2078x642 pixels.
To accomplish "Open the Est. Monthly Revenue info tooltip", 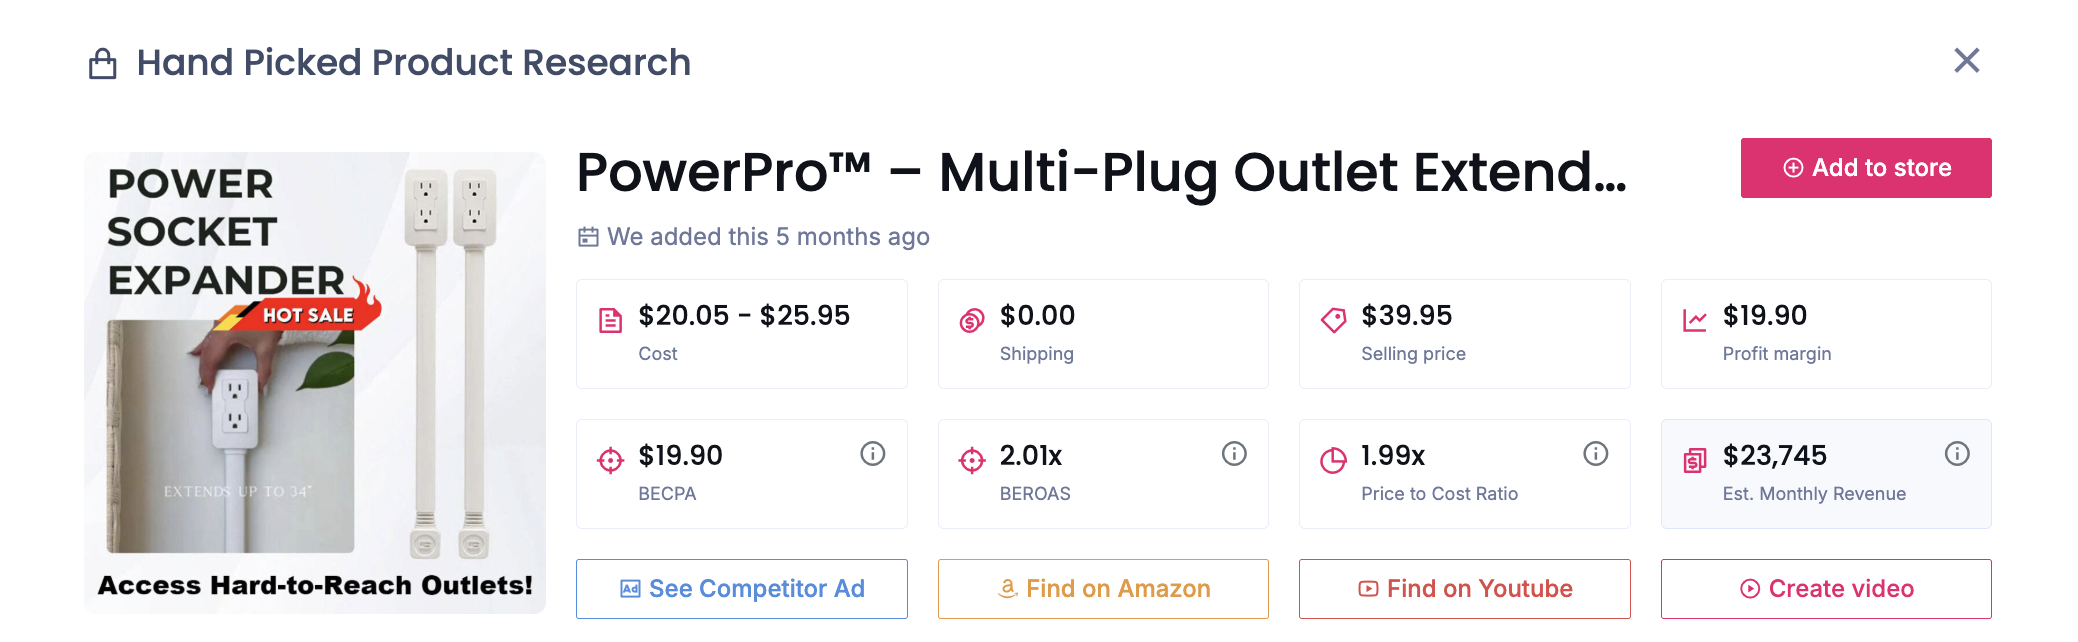I will click(1957, 453).
